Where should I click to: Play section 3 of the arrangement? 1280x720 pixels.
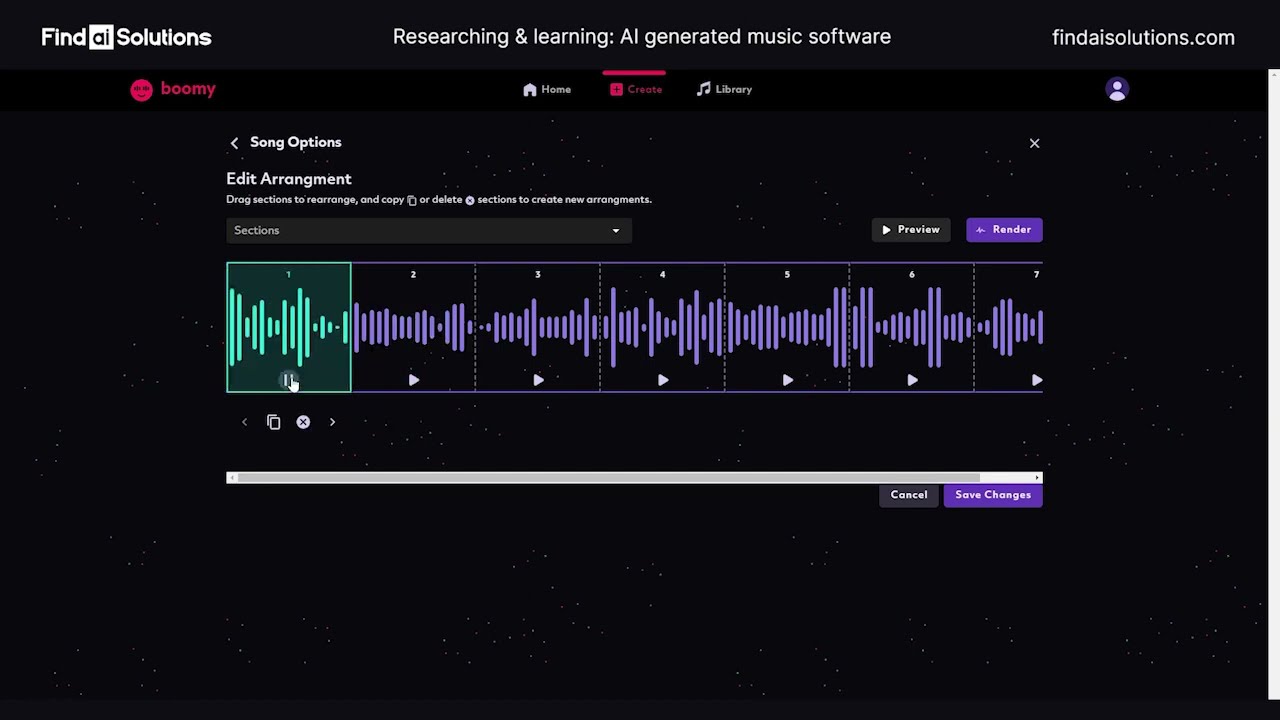tap(538, 380)
